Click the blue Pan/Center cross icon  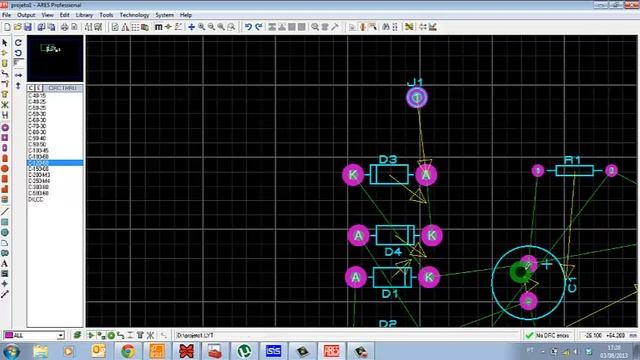191,27
